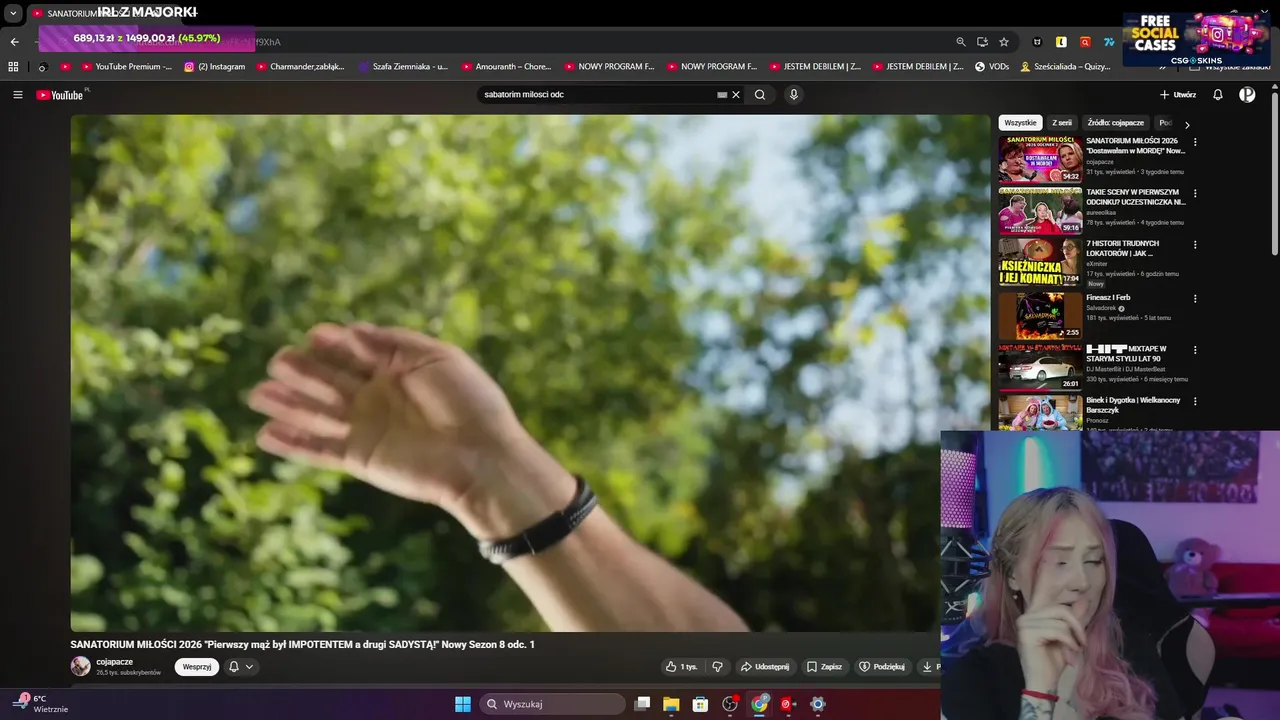
Task: Click the Wesprzyj join button
Action: 197,667
